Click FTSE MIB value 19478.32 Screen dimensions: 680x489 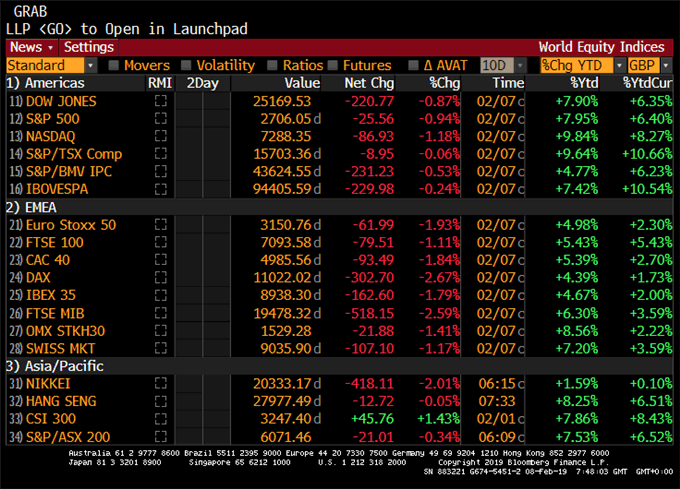(x=282, y=313)
